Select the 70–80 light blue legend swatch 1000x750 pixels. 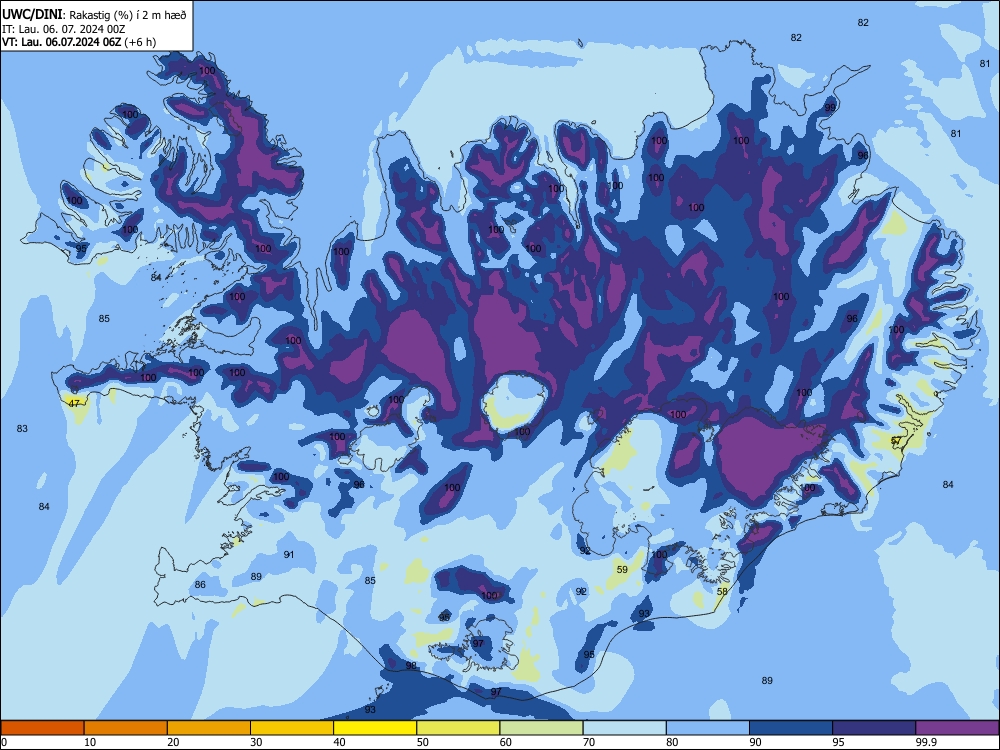tap(624, 728)
